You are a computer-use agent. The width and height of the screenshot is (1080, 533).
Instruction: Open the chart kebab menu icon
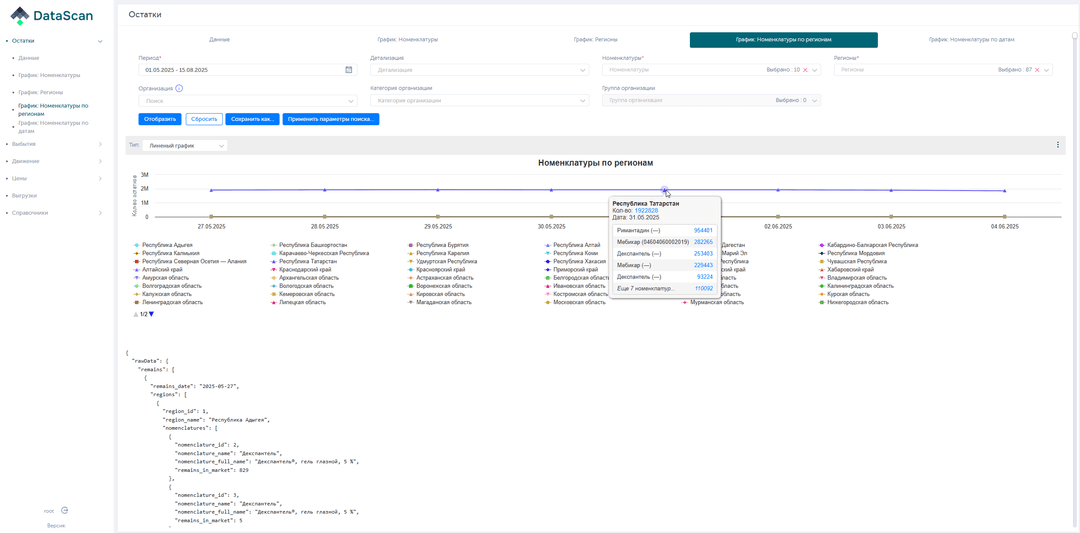click(1058, 145)
